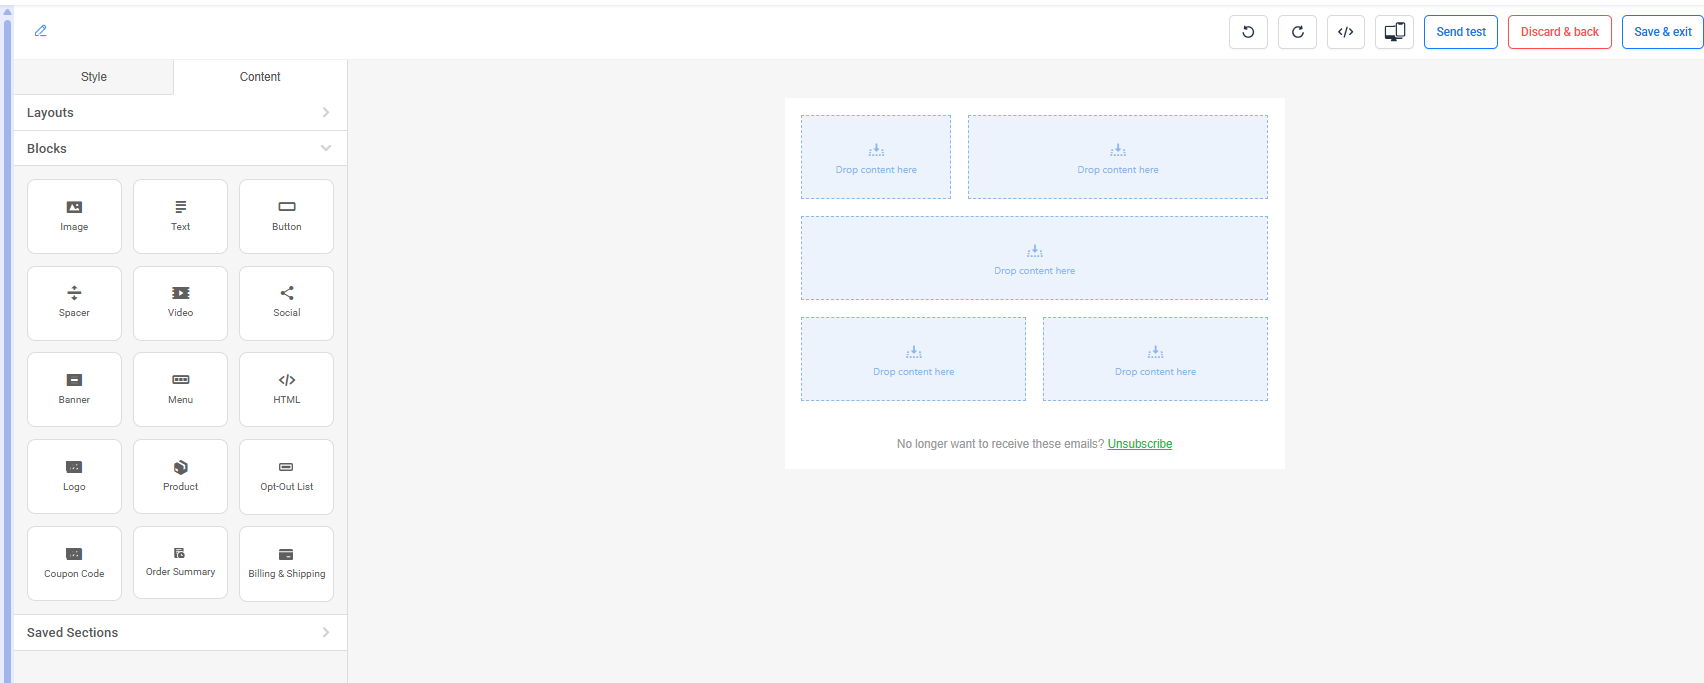Screen dimensions: 1704x683
Task: Choose the Coupon Code block
Action: tap(74, 563)
